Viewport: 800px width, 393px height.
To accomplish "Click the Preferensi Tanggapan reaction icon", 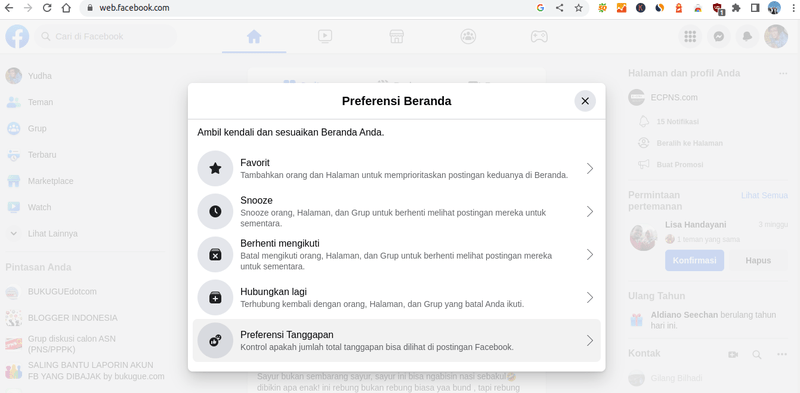I will point(215,340).
